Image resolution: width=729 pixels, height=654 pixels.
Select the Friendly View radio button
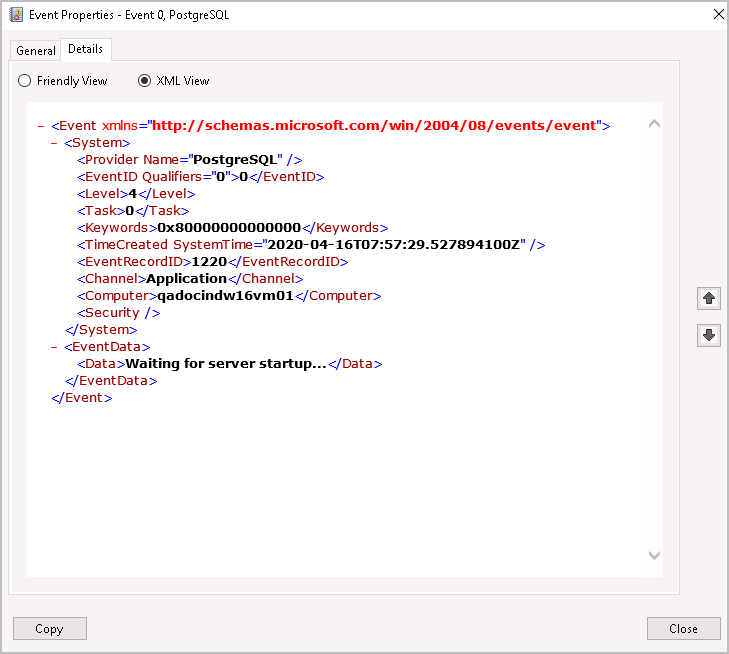[25, 81]
